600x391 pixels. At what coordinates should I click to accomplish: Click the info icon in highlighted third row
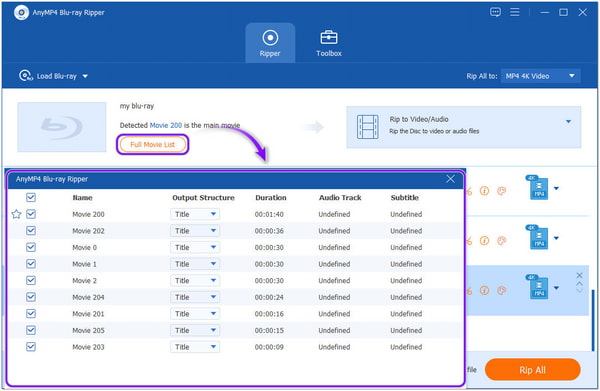coord(484,291)
